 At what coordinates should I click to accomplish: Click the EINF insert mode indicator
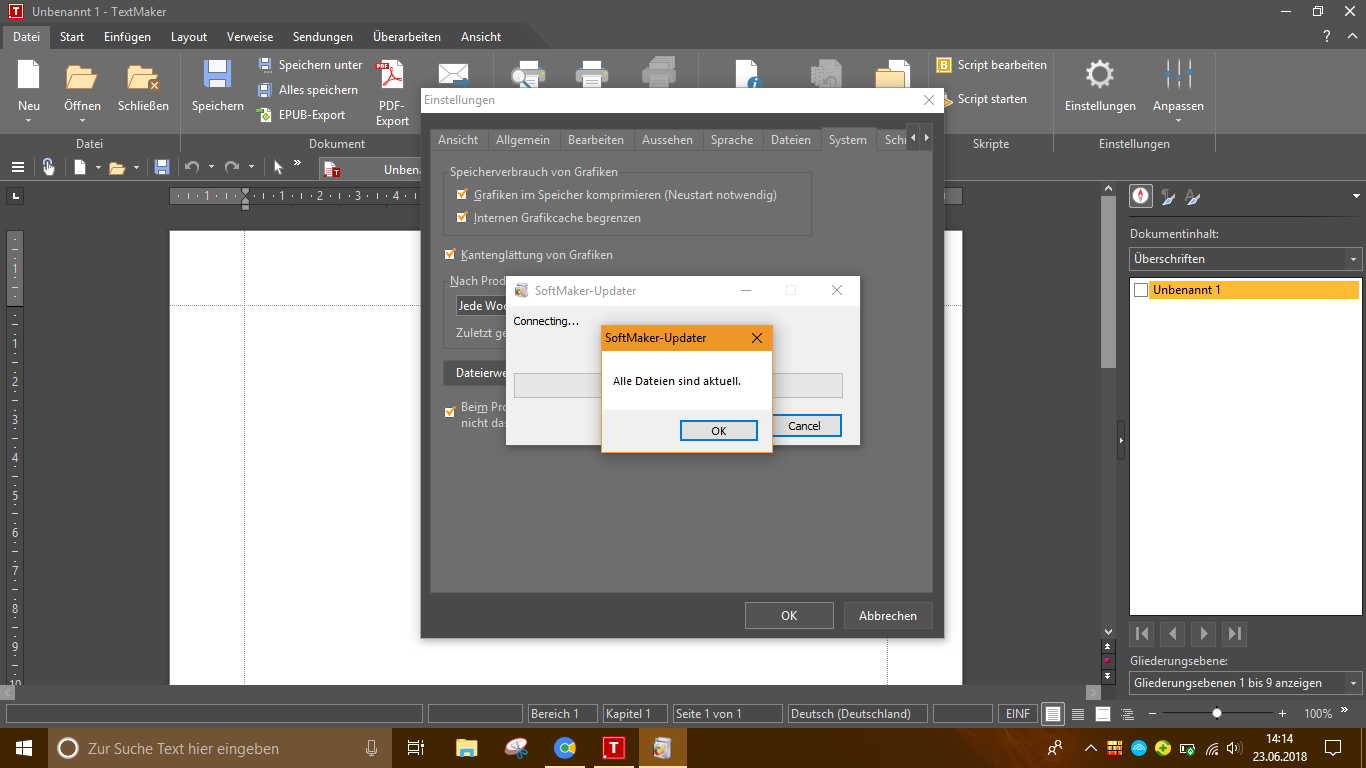click(x=1018, y=714)
